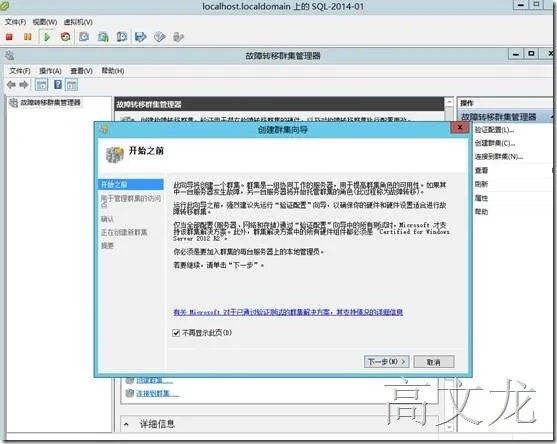Click the blue help icon in the toolbar
The height and width of the screenshot is (444, 557).
point(58,85)
